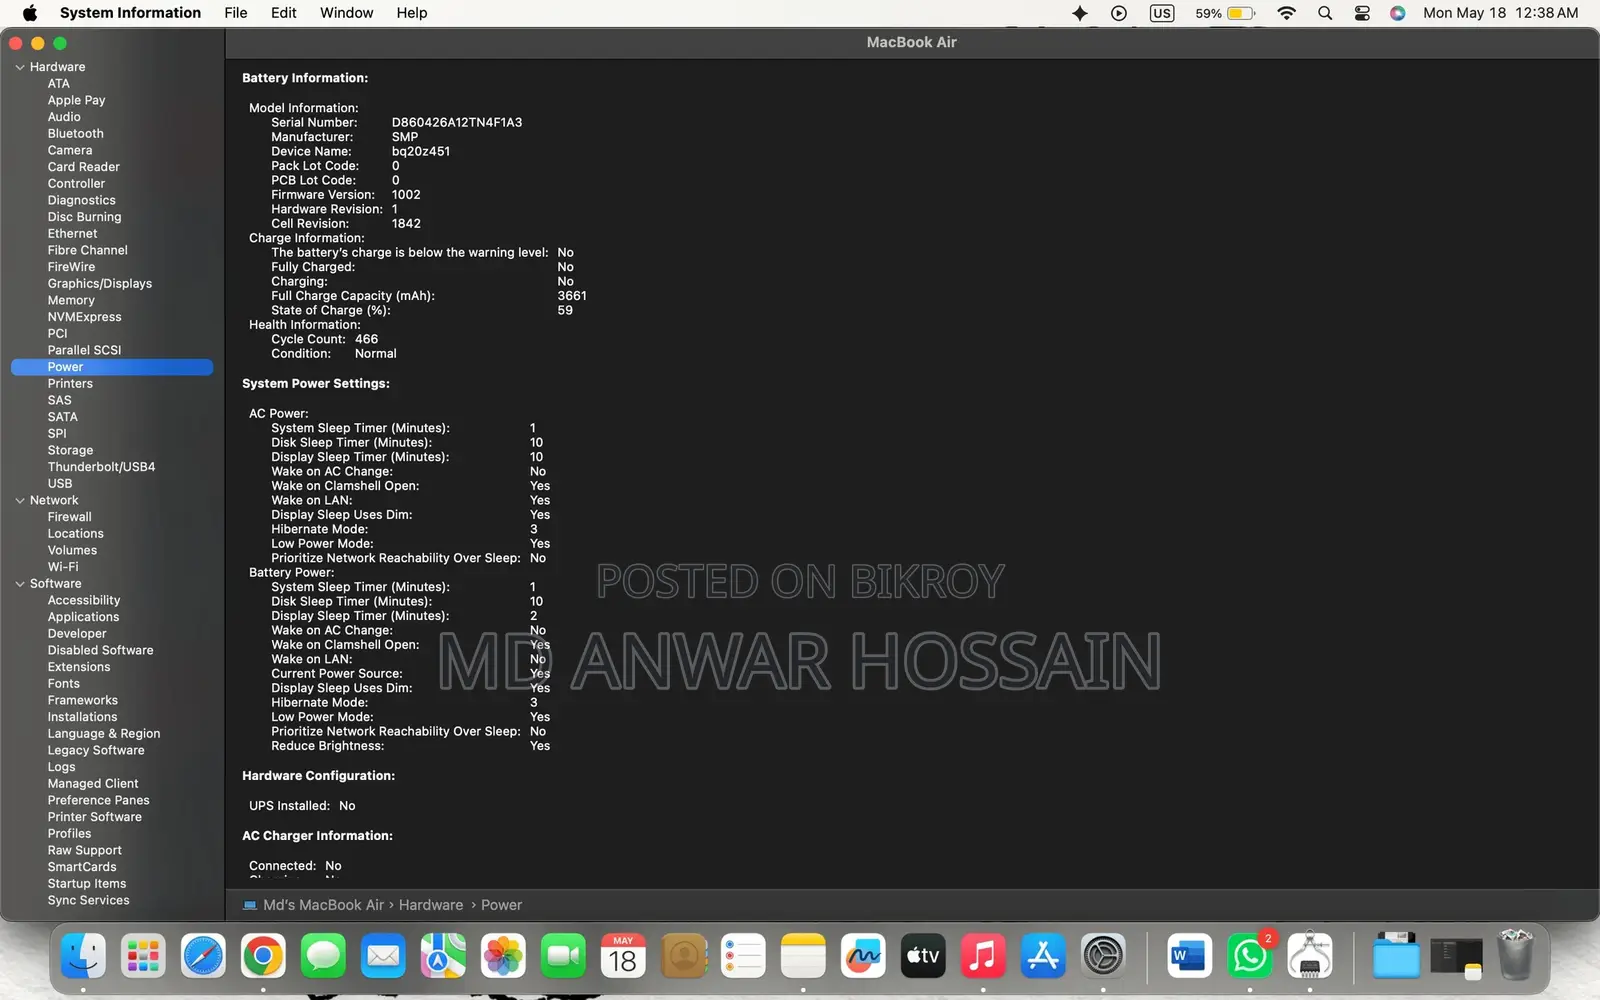This screenshot has height=1000, width=1600.
Task: Click System Information icon in dock
Action: point(1309,957)
